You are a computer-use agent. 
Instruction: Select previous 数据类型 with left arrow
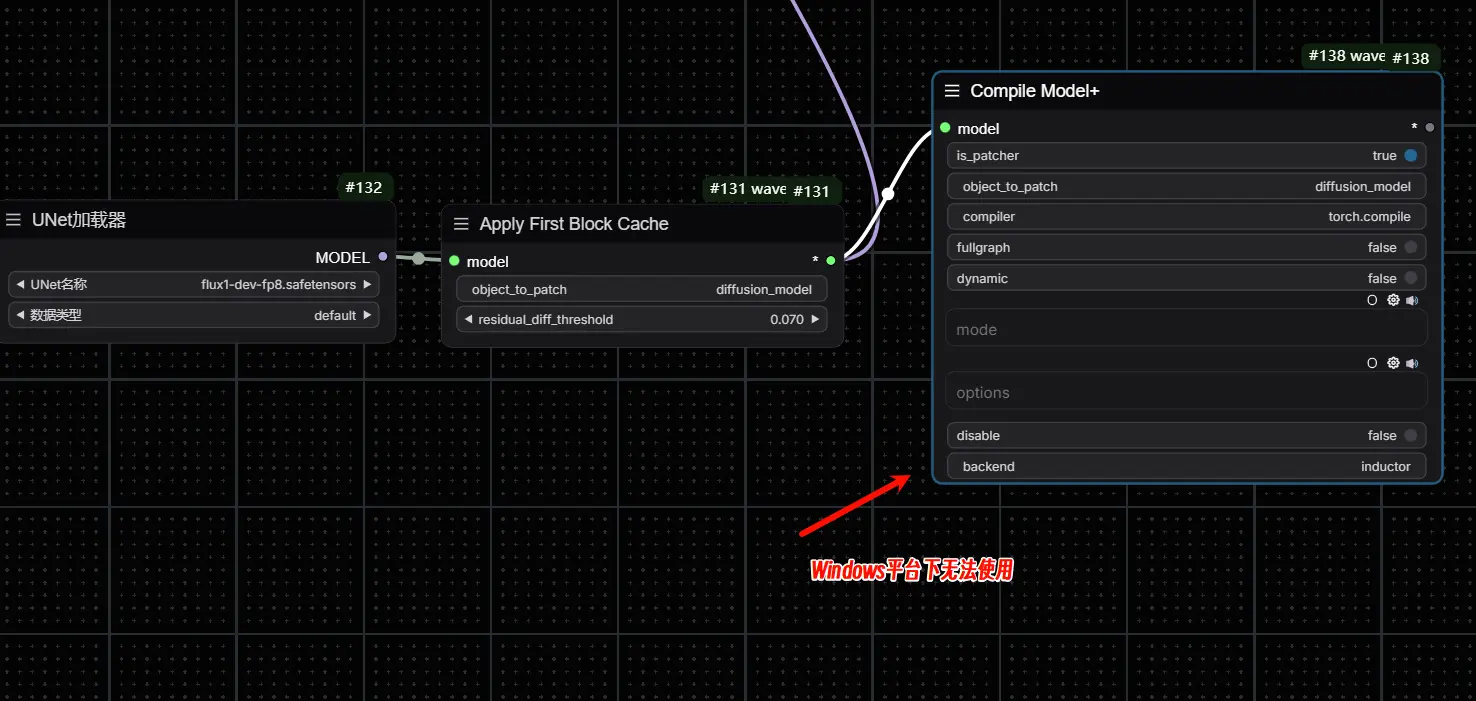coord(20,316)
